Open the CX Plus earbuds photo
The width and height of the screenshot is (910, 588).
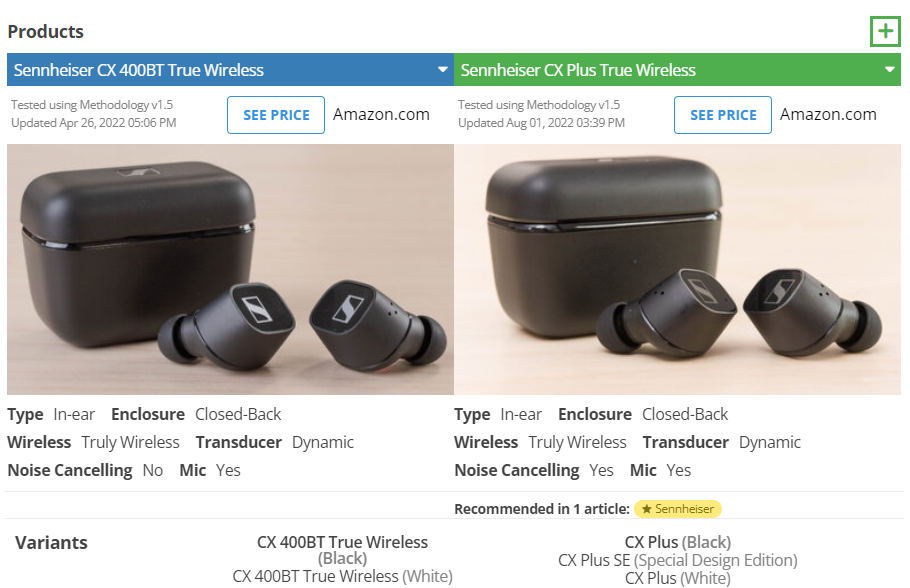[677, 269]
